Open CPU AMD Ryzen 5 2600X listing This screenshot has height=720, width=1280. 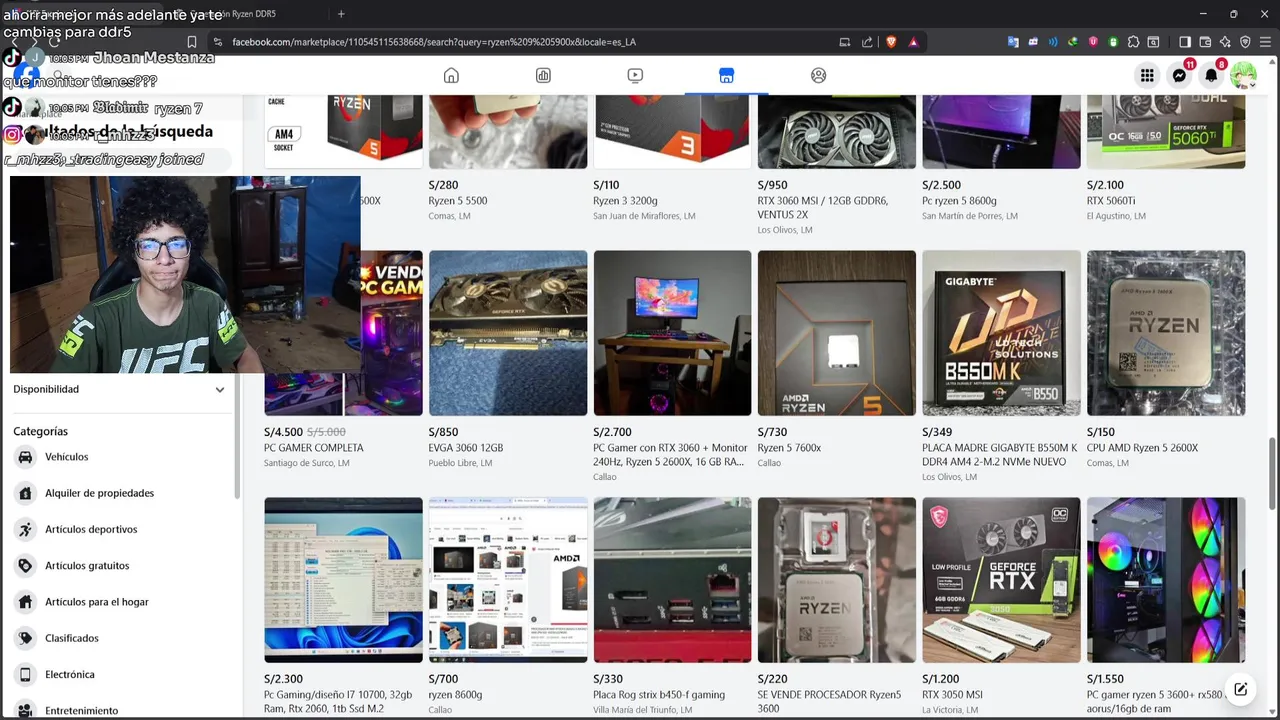point(1142,448)
